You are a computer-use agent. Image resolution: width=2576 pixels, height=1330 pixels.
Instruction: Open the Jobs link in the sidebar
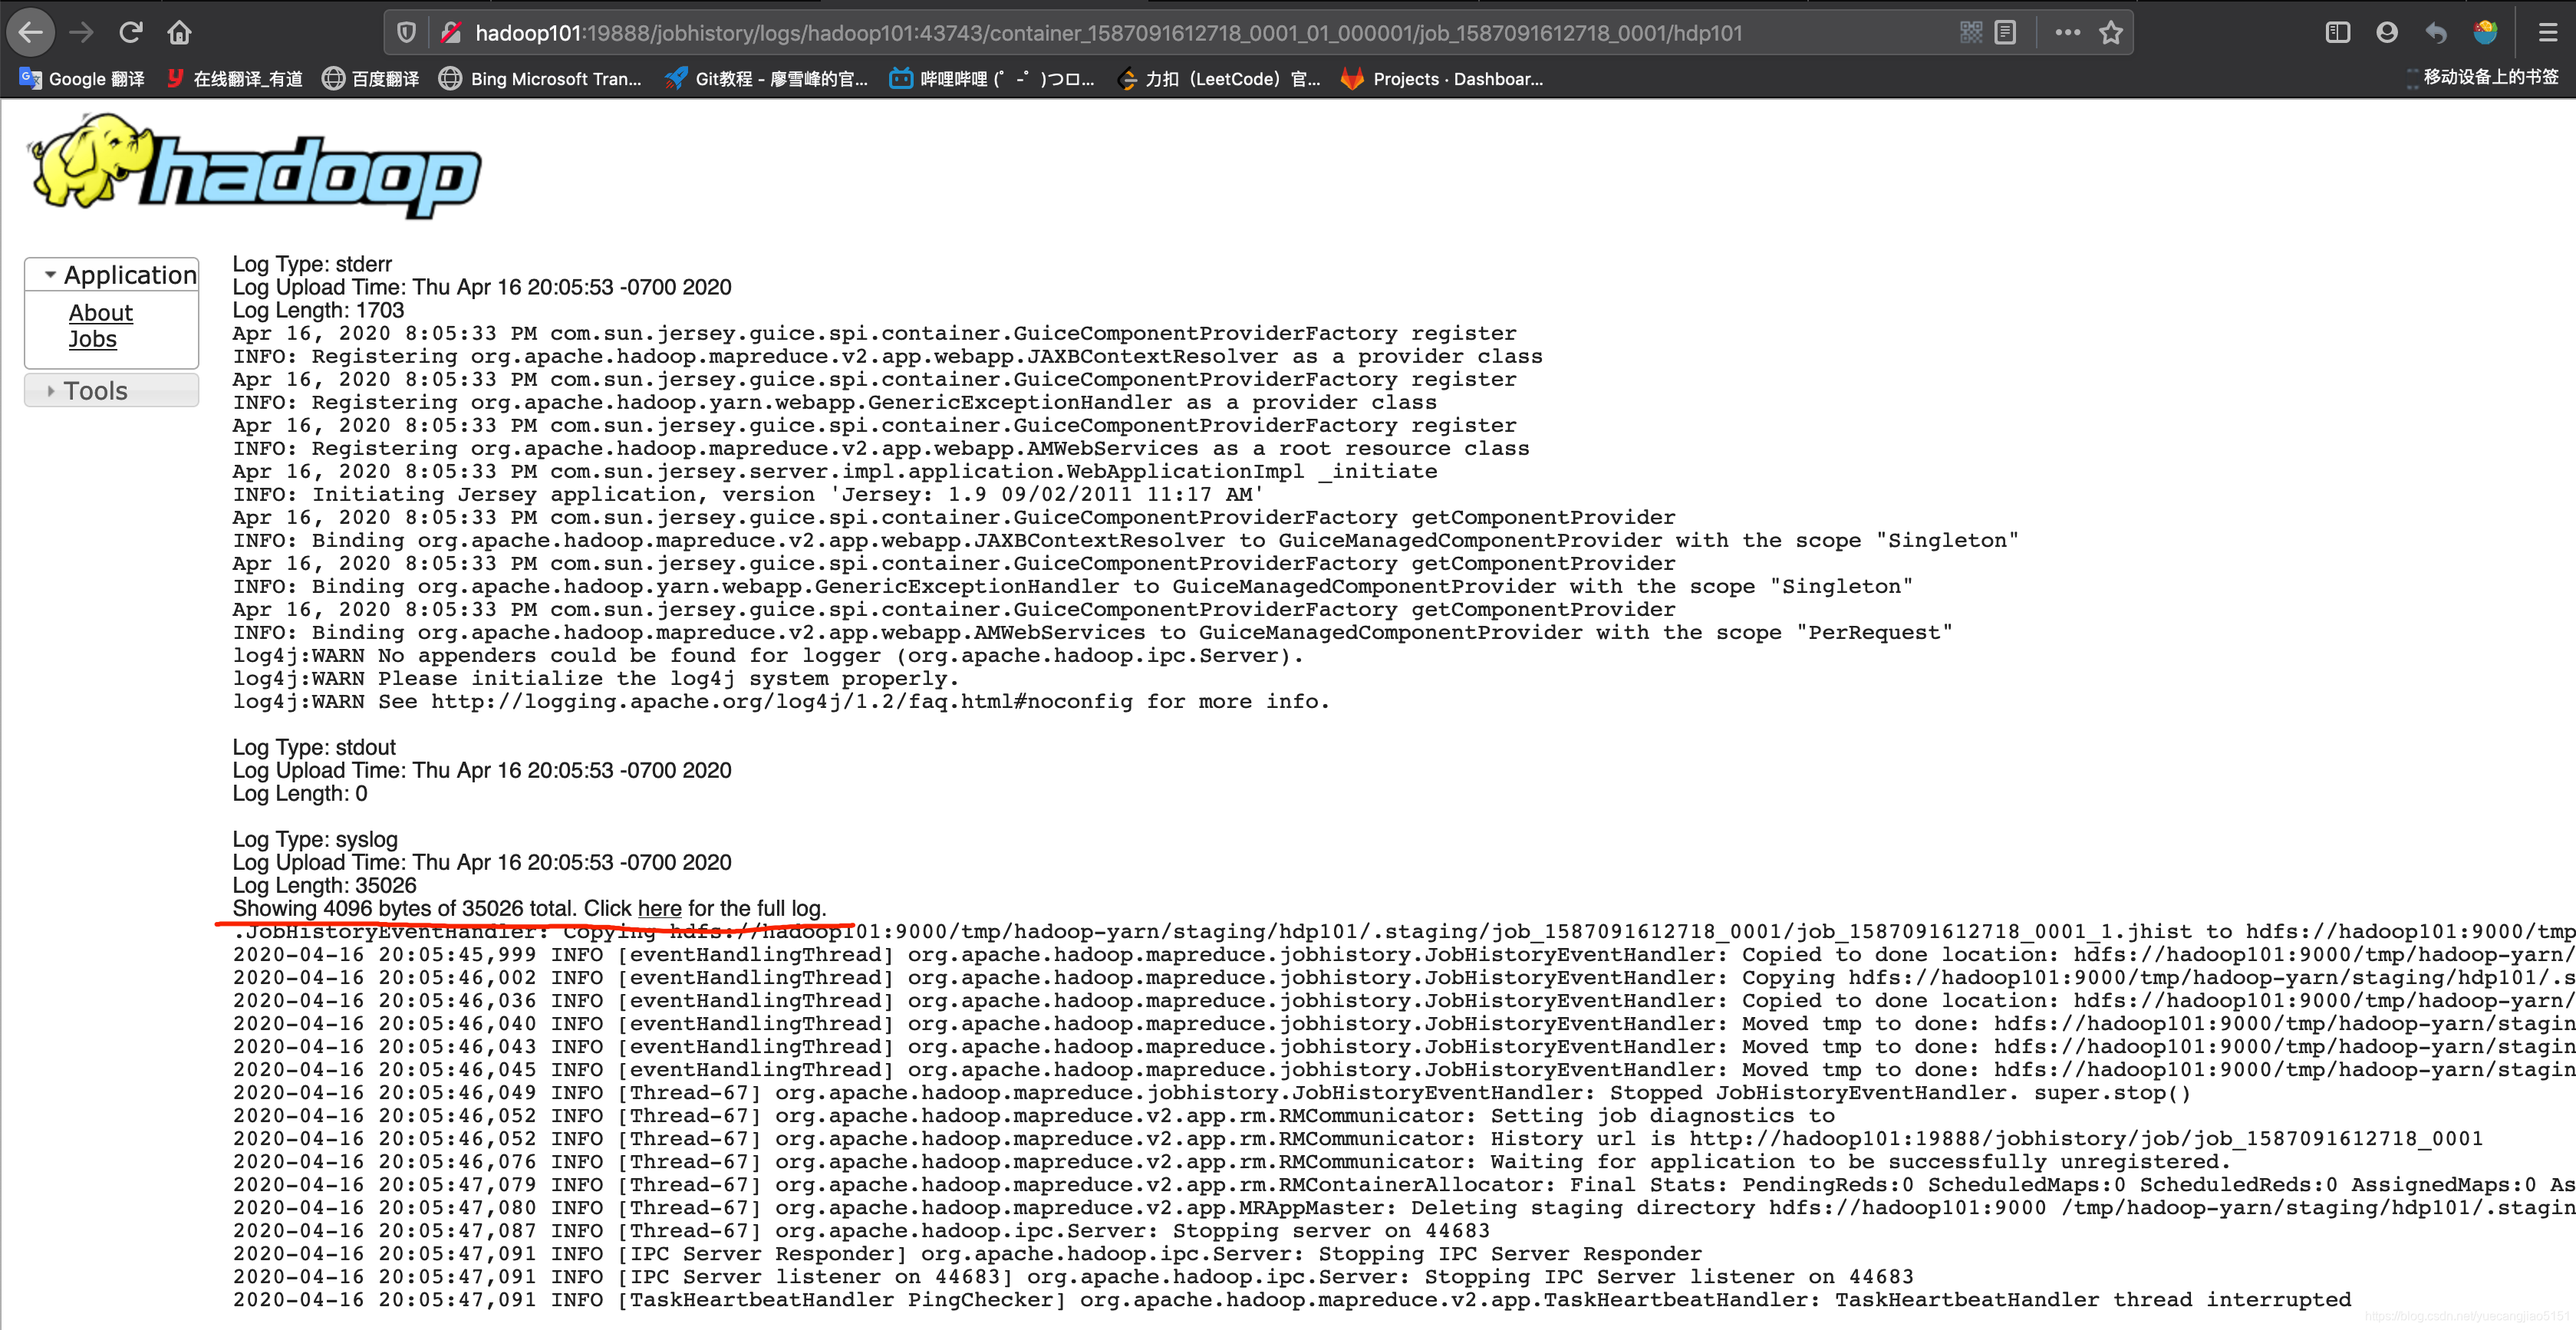93,340
